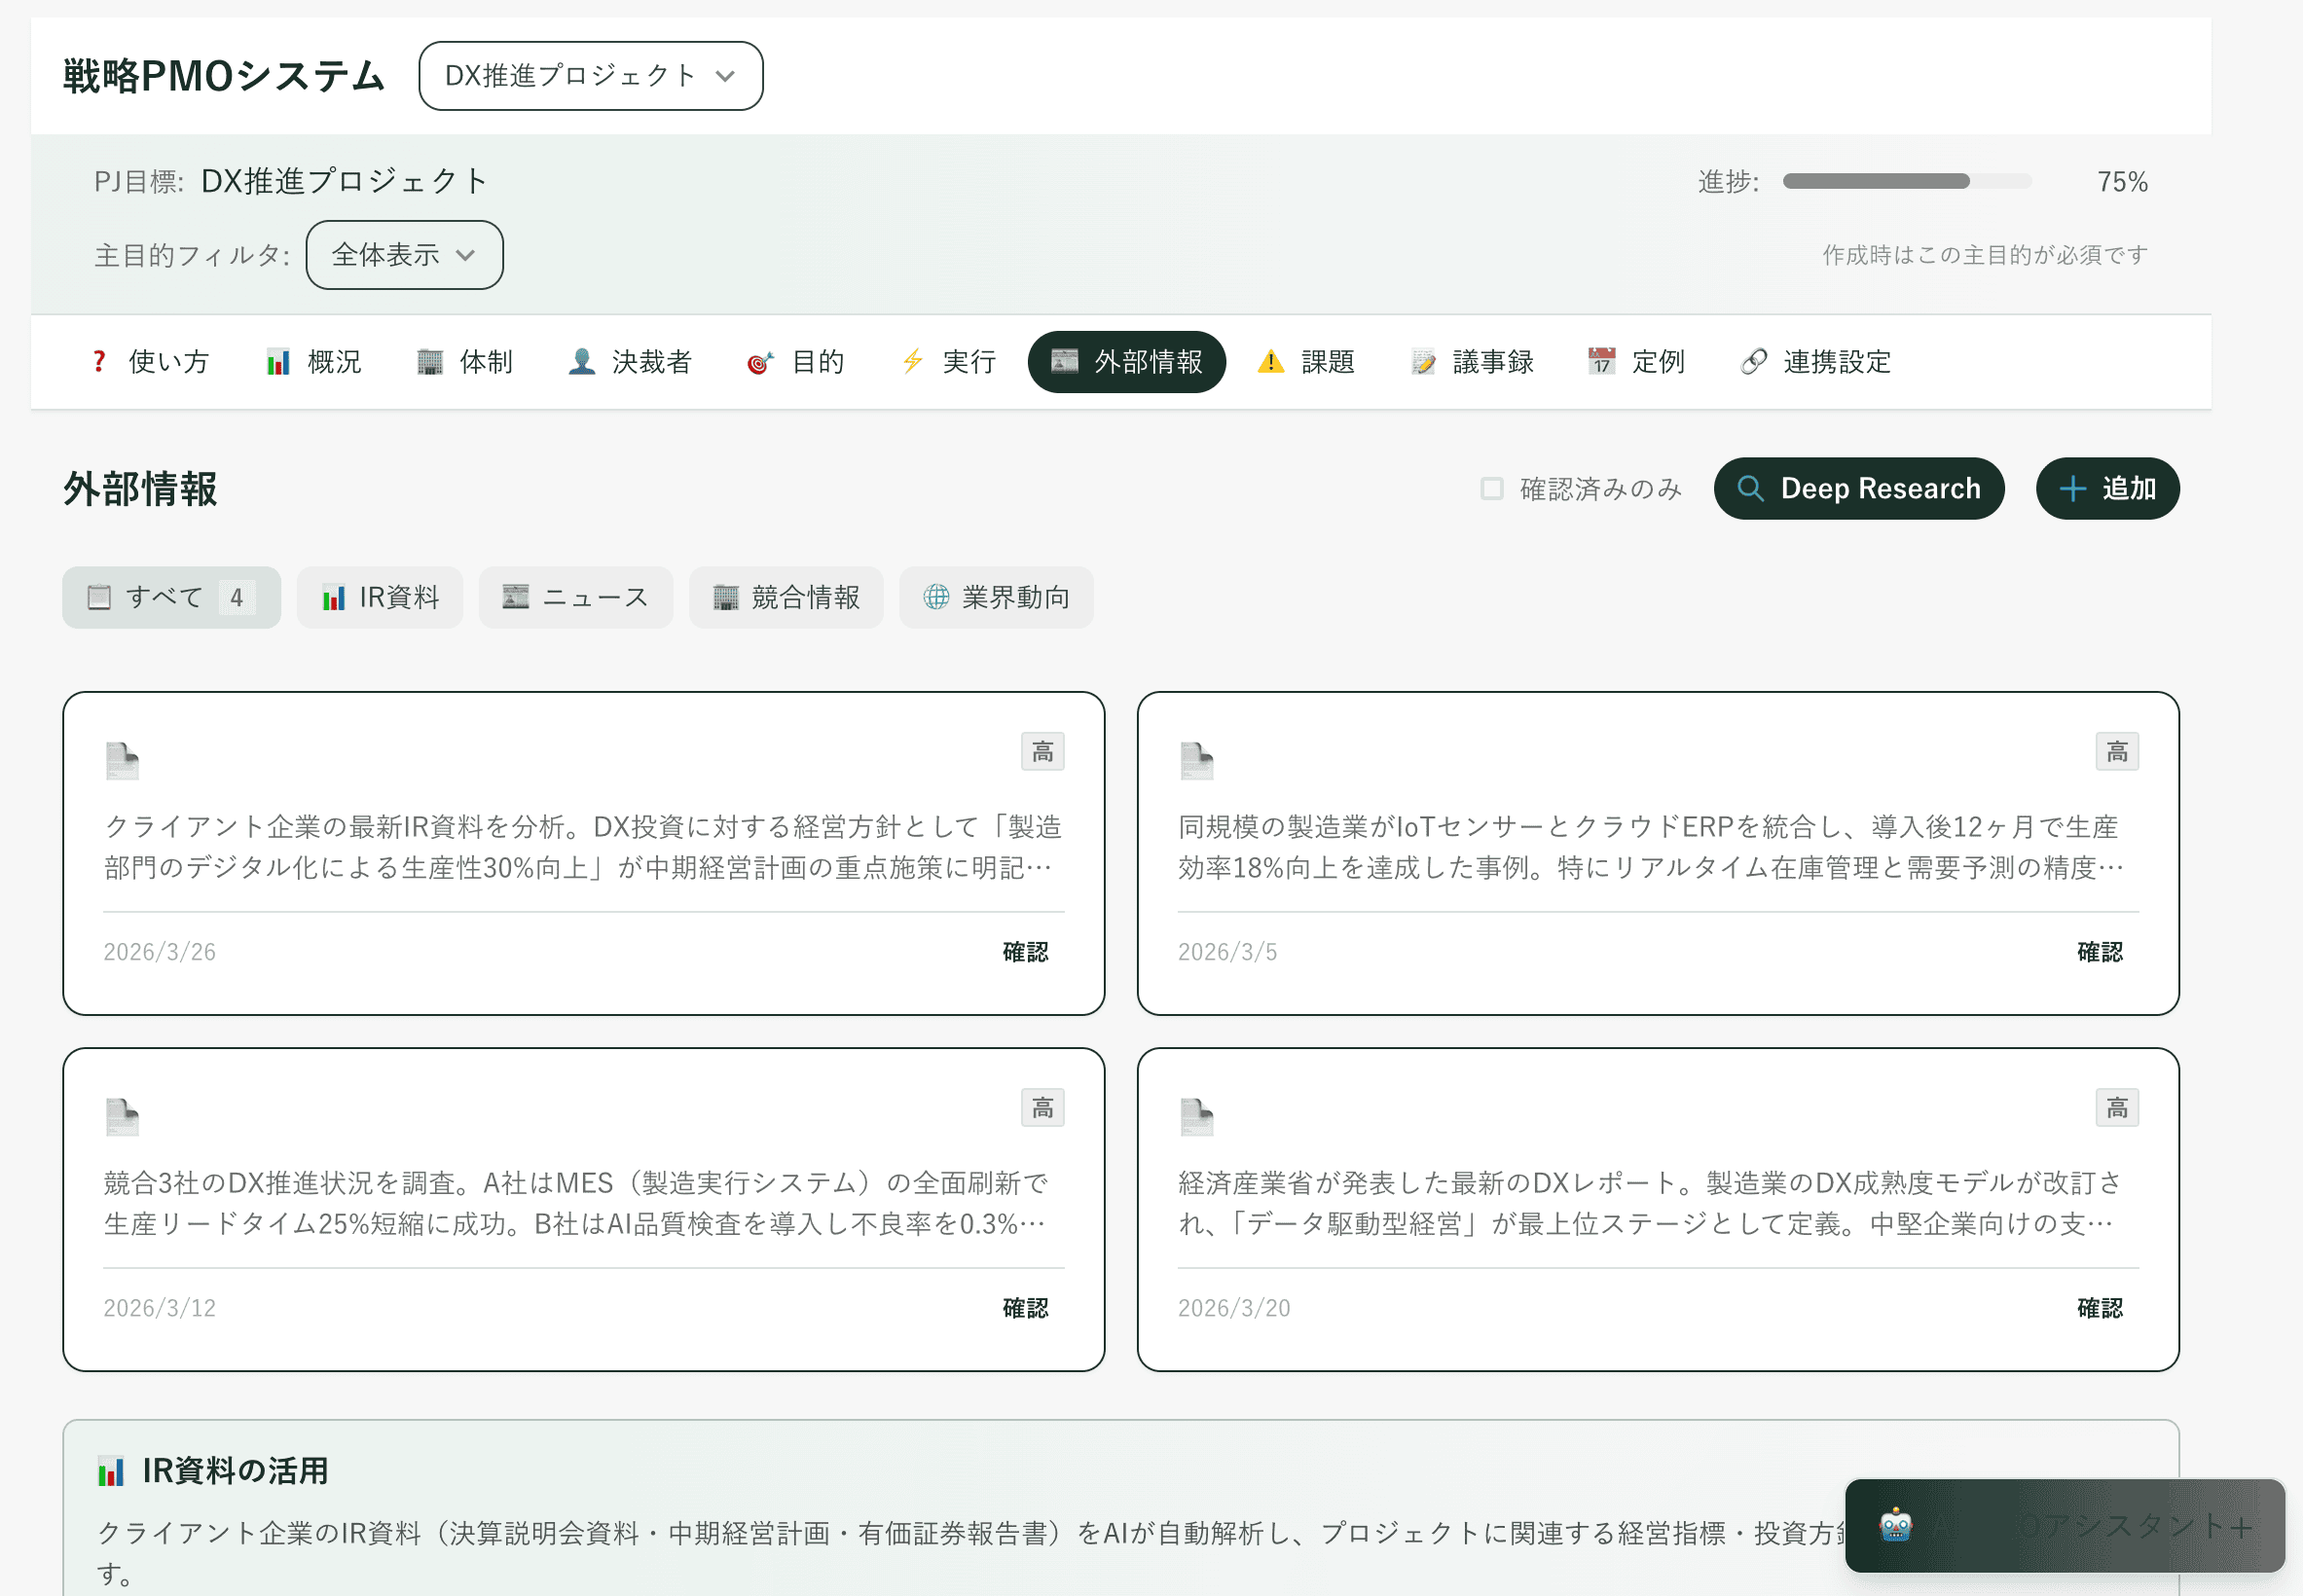This screenshot has height=1596, width=2303.
Task: Click the 定例 calendar icon
Action: point(1602,362)
